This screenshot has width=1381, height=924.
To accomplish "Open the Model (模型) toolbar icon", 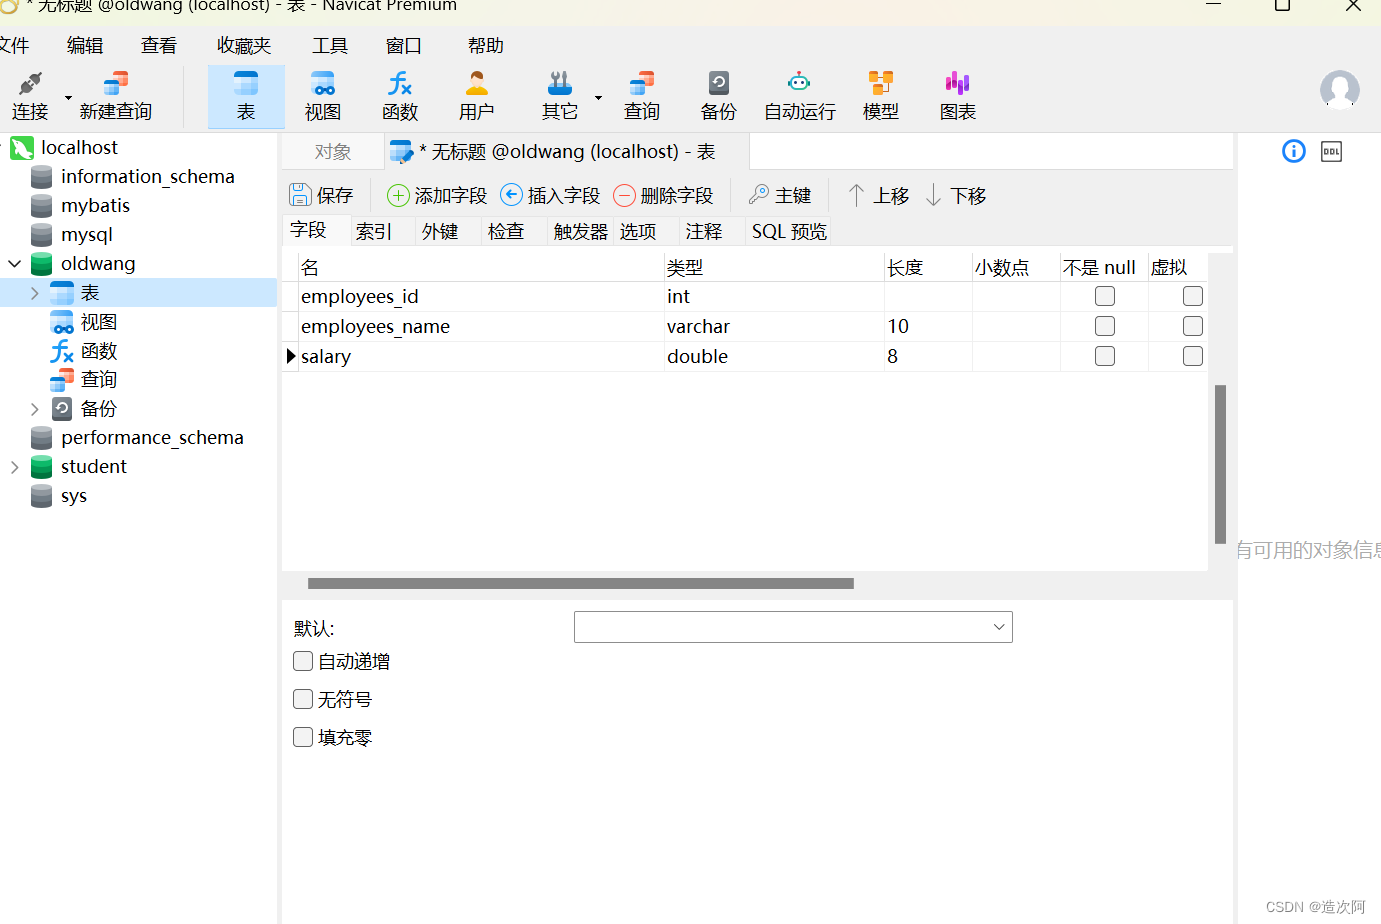I will (881, 96).
